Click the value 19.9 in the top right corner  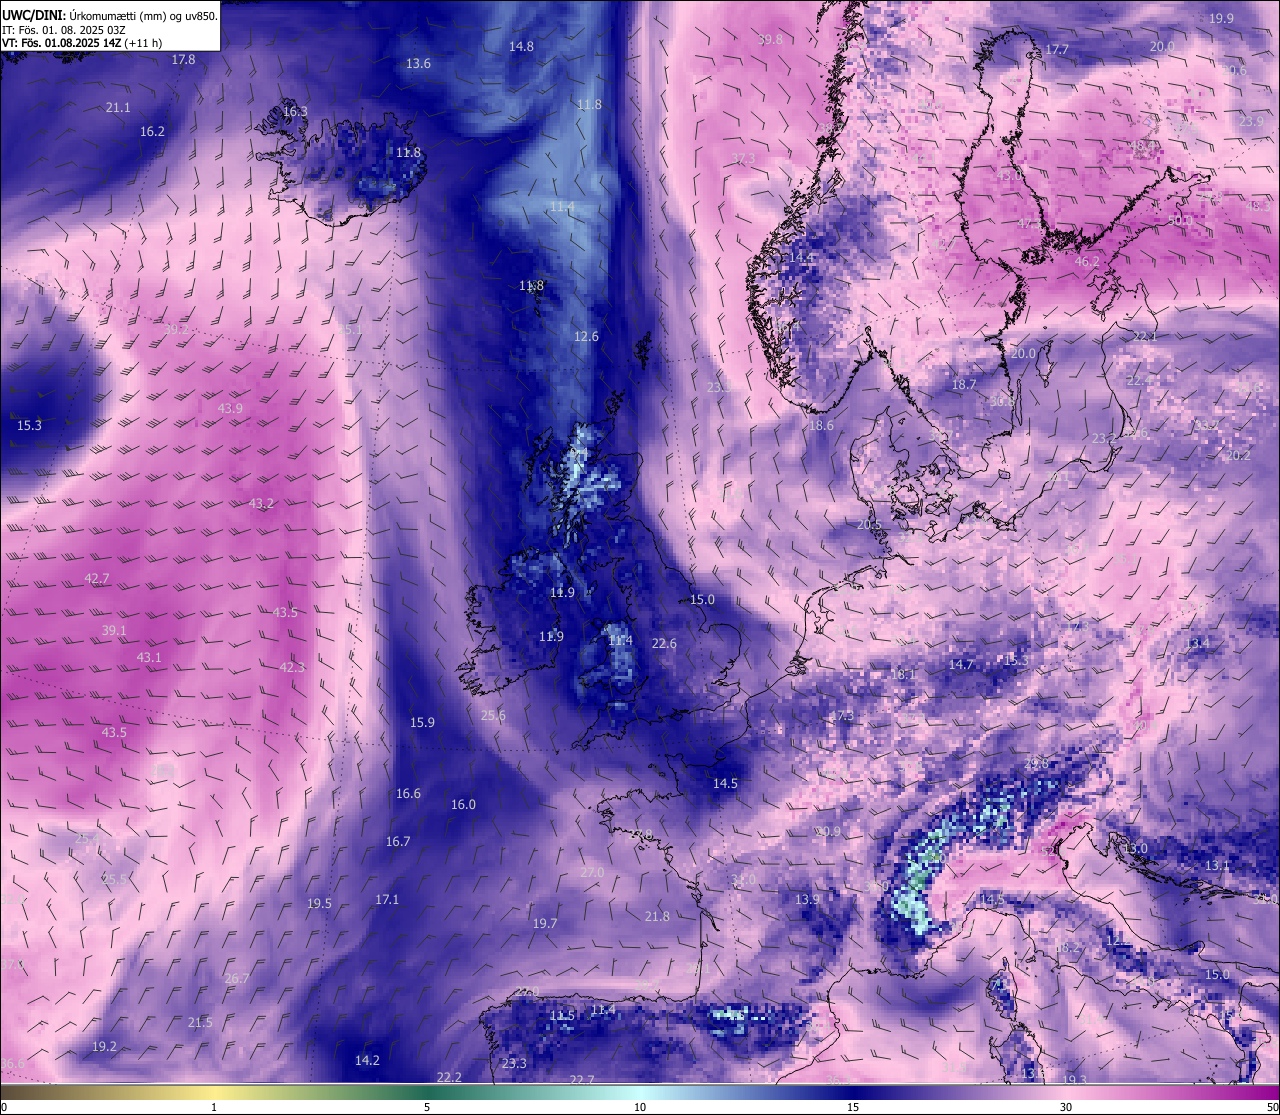coord(1221,19)
